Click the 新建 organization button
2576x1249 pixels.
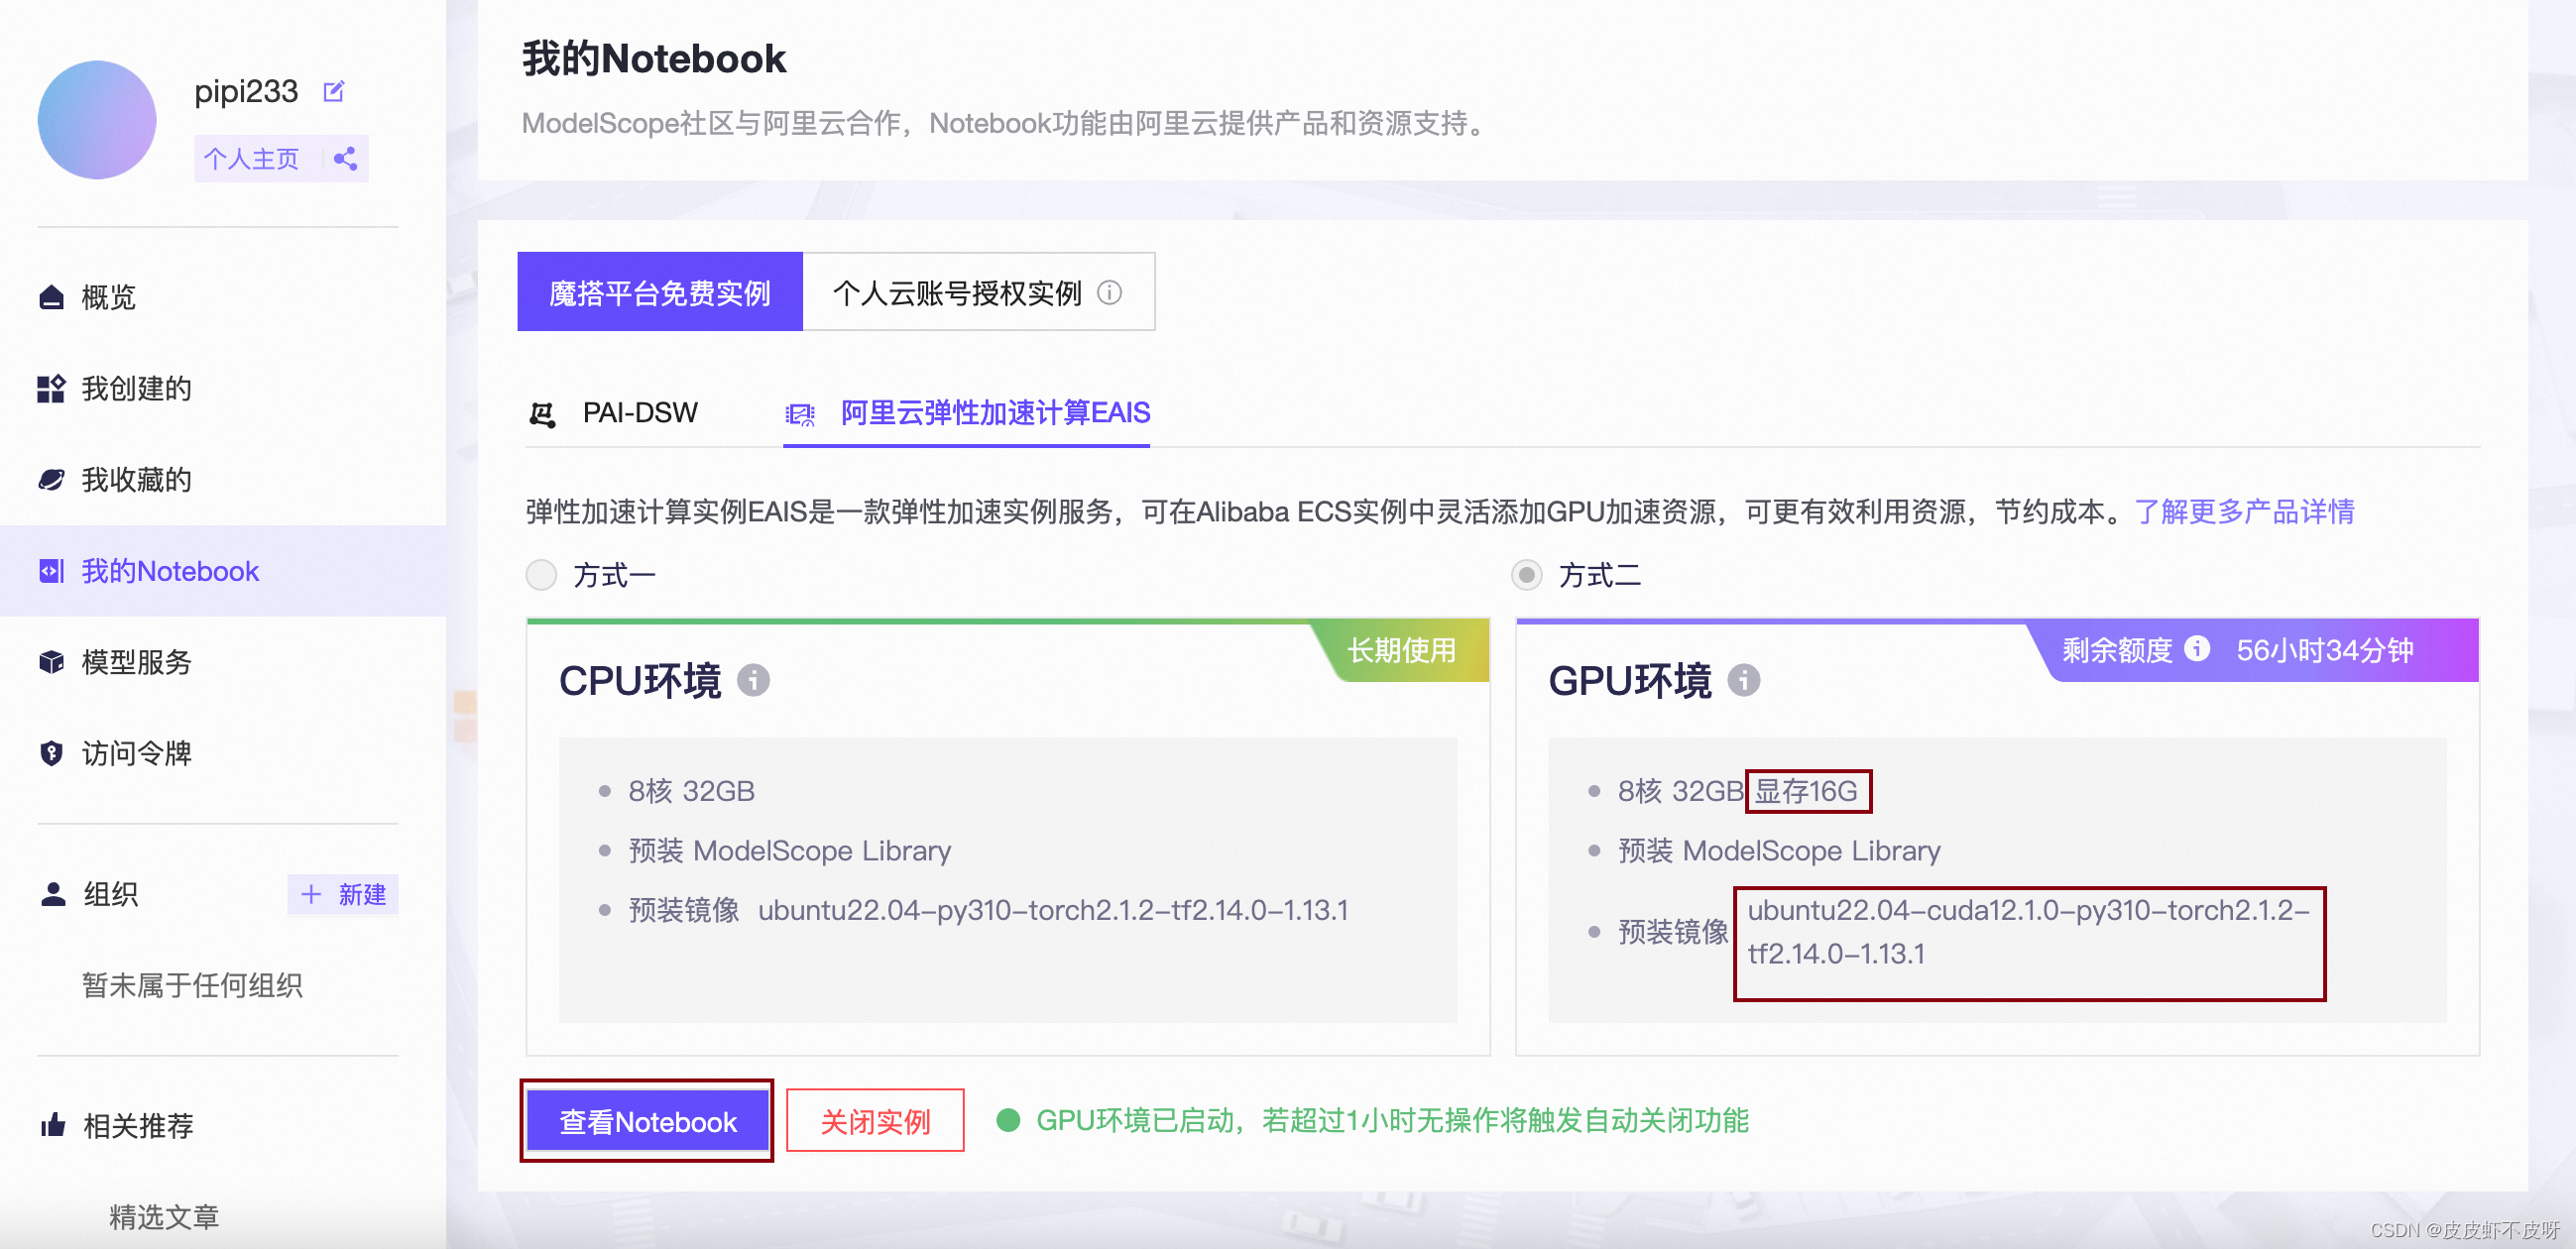point(343,894)
